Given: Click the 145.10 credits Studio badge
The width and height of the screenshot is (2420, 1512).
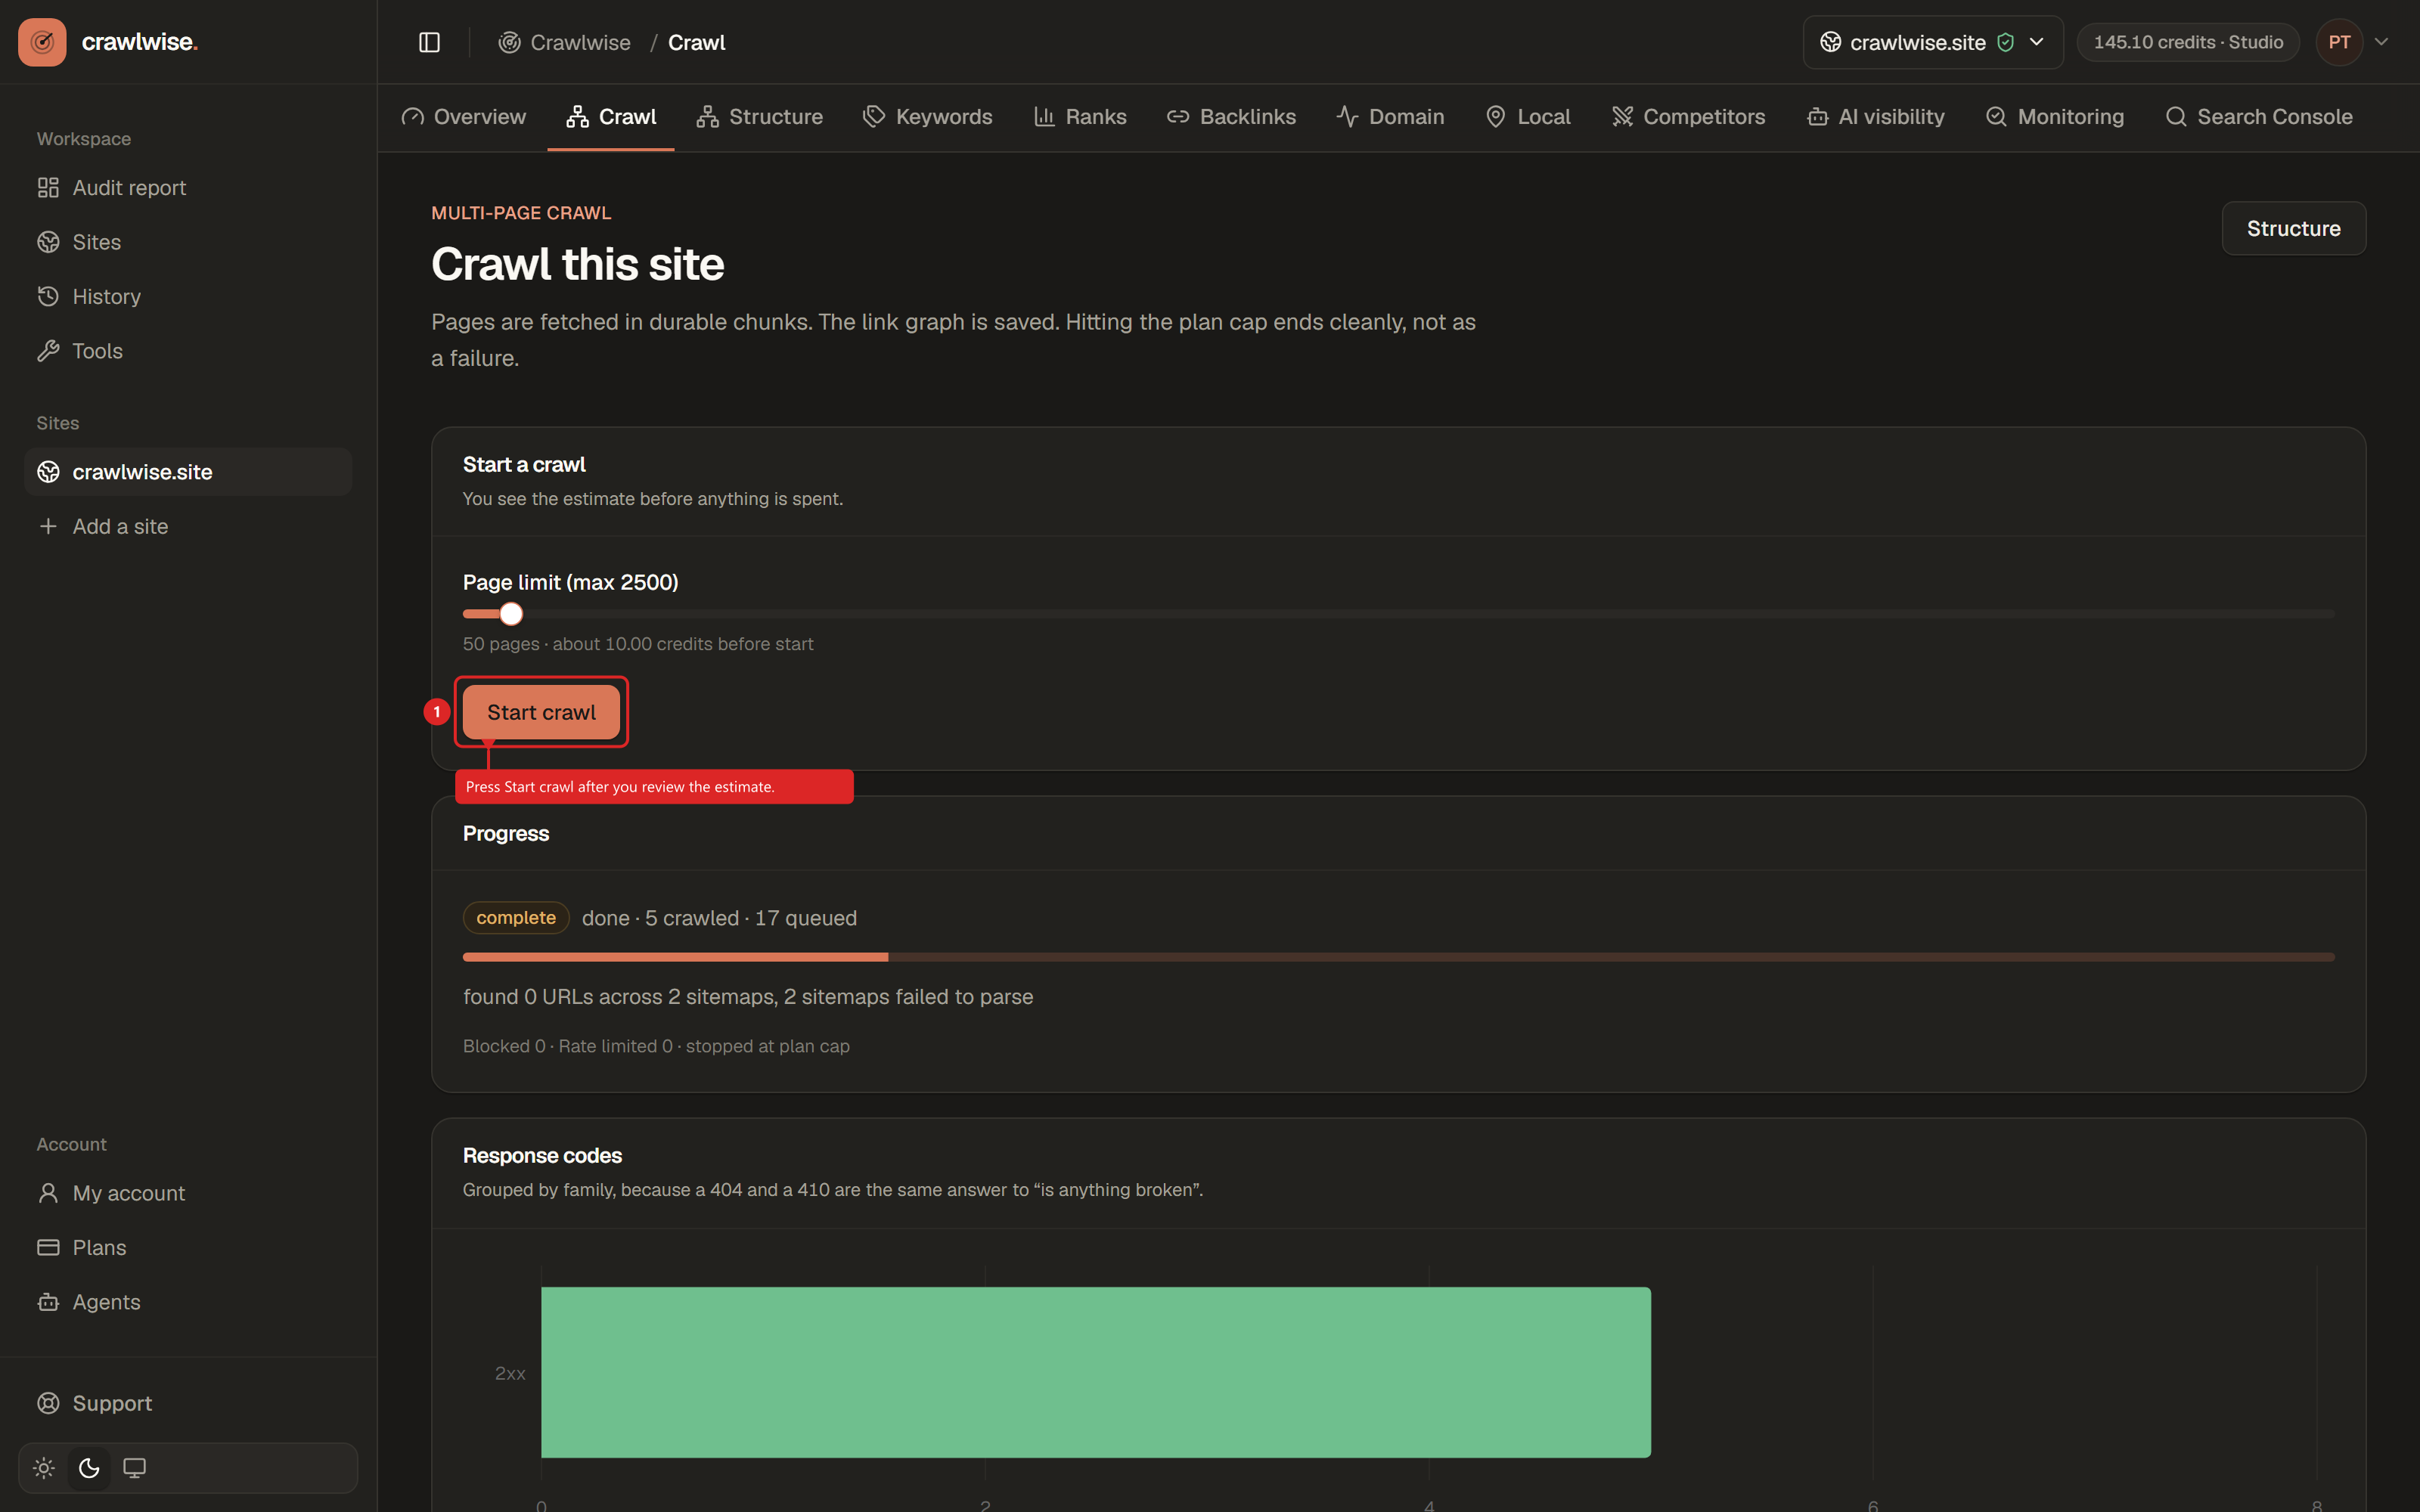Looking at the screenshot, I should click(x=2188, y=42).
